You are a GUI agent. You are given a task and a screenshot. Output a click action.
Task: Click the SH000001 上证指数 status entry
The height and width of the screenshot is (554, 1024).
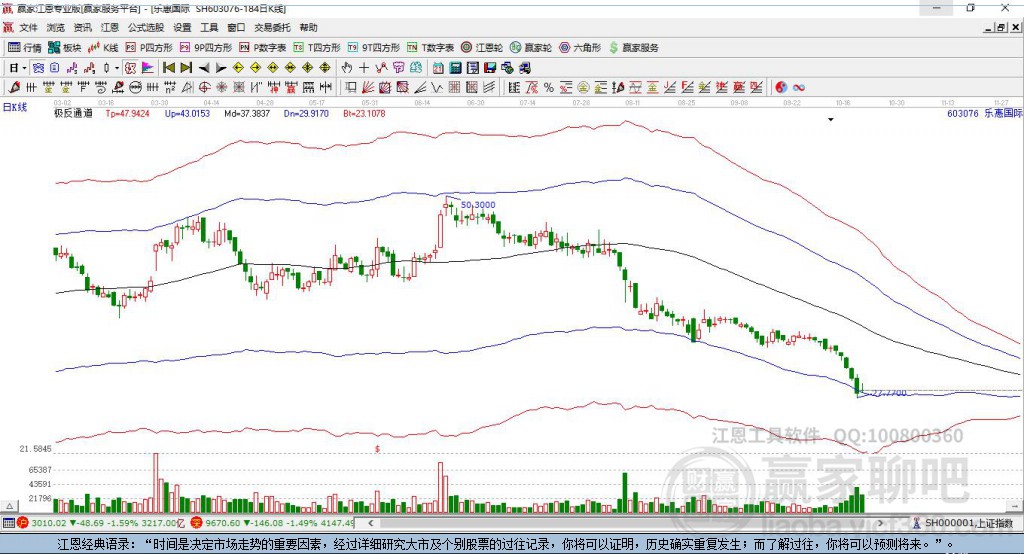tap(968, 523)
